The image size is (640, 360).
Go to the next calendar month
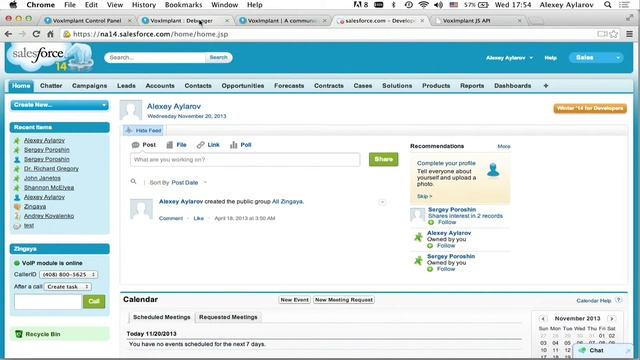[x=611, y=318]
